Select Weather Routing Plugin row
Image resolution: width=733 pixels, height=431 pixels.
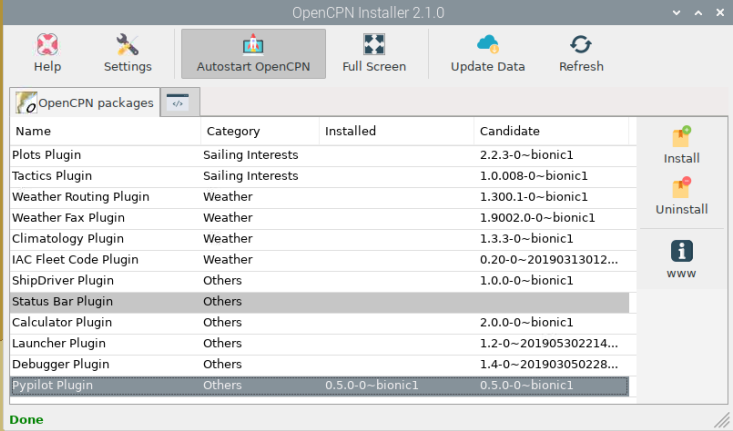320,197
